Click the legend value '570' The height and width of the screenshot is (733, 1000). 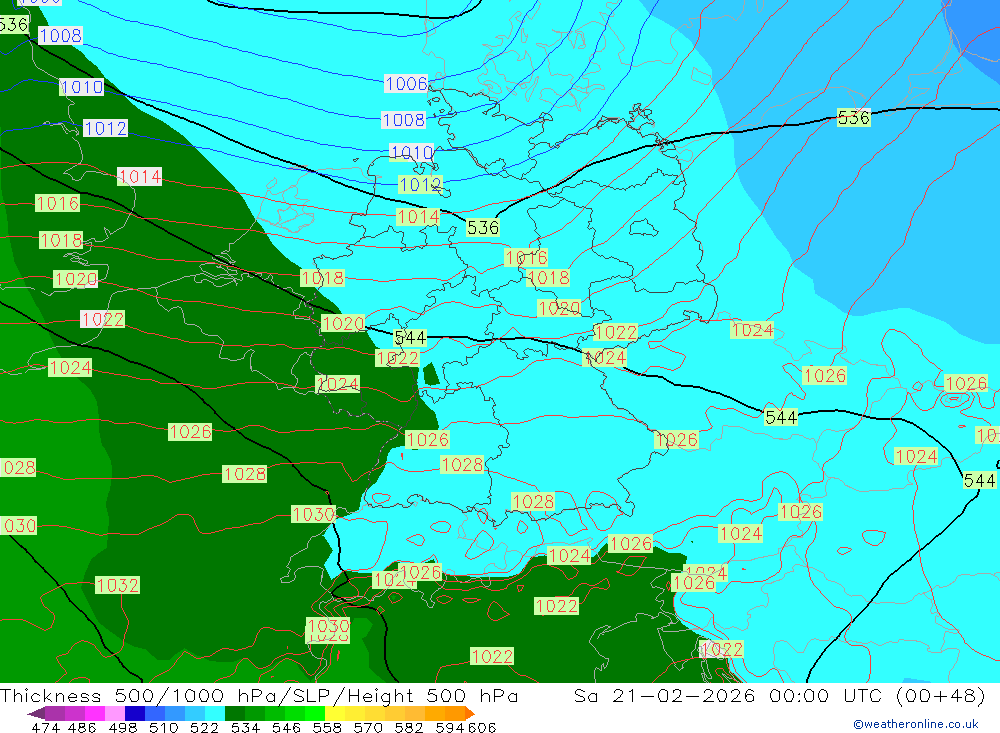click(x=368, y=727)
